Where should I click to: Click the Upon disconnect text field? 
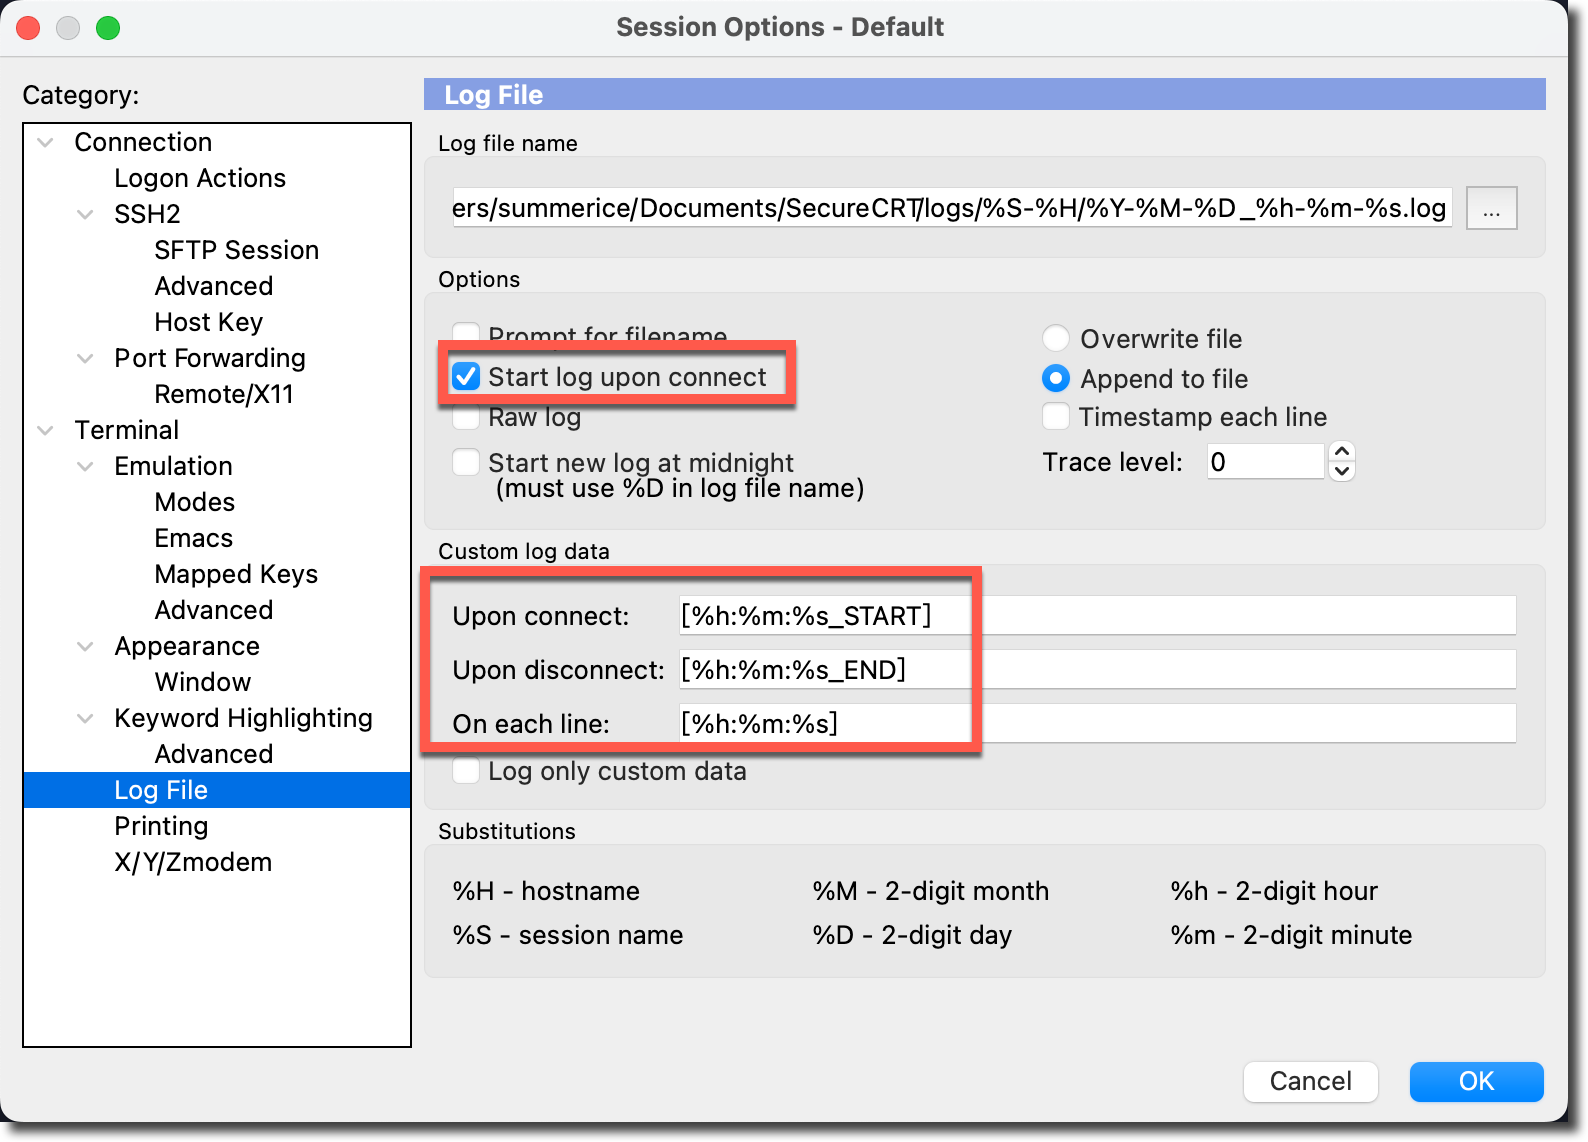coord(1097,669)
